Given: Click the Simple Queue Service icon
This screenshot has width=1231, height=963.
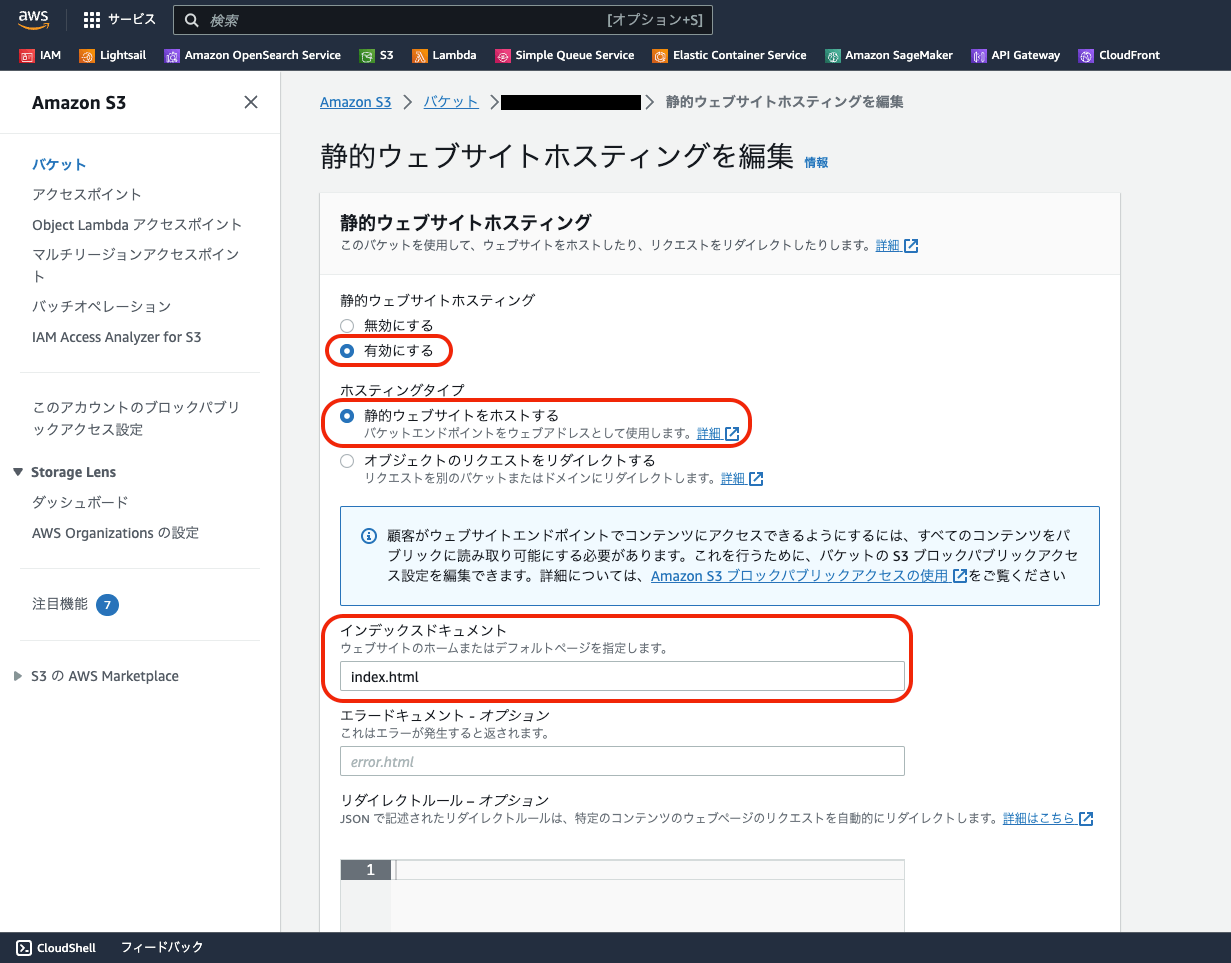Looking at the screenshot, I should [503, 56].
